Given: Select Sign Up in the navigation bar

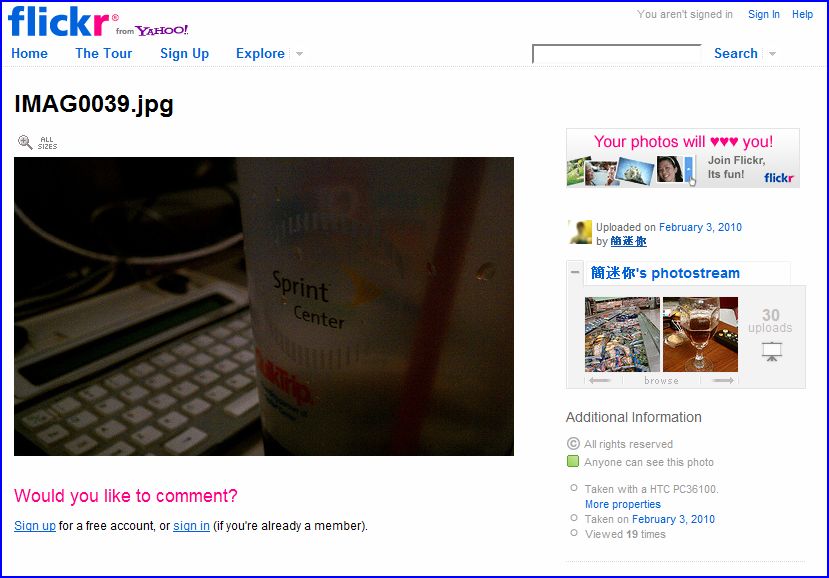Looking at the screenshot, I should point(185,54).
